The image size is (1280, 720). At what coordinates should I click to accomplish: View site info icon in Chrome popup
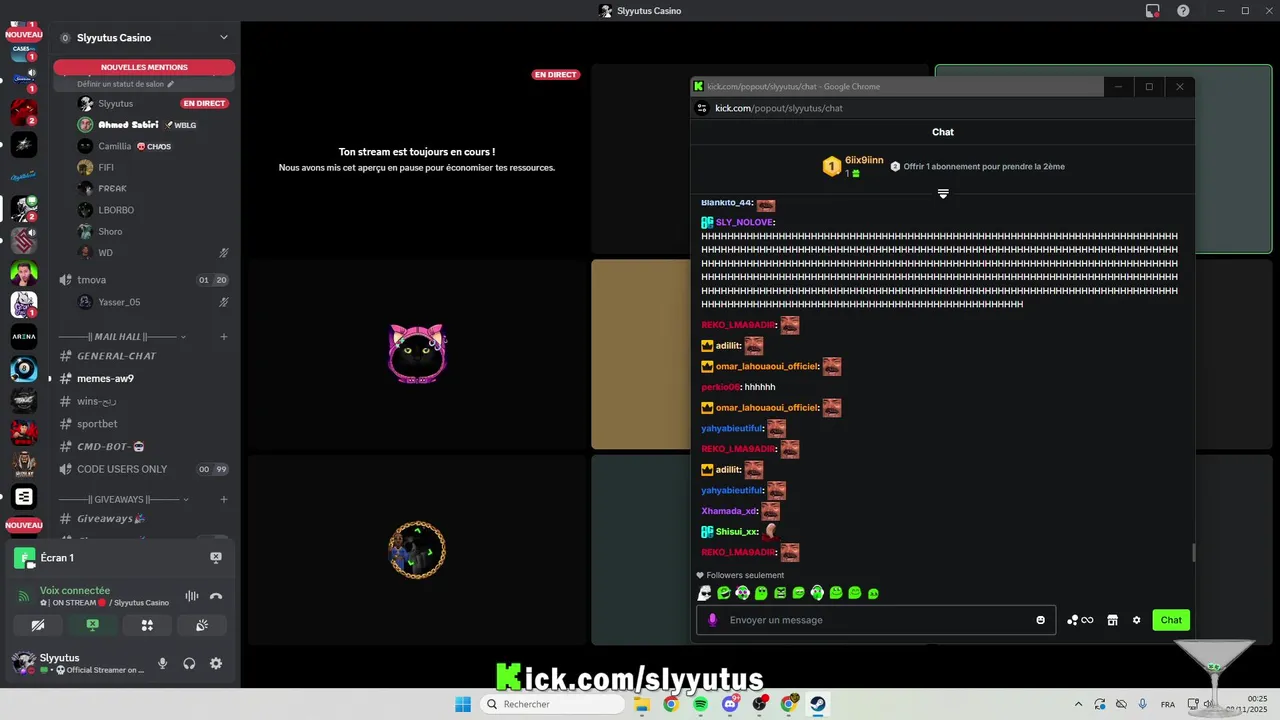point(702,108)
